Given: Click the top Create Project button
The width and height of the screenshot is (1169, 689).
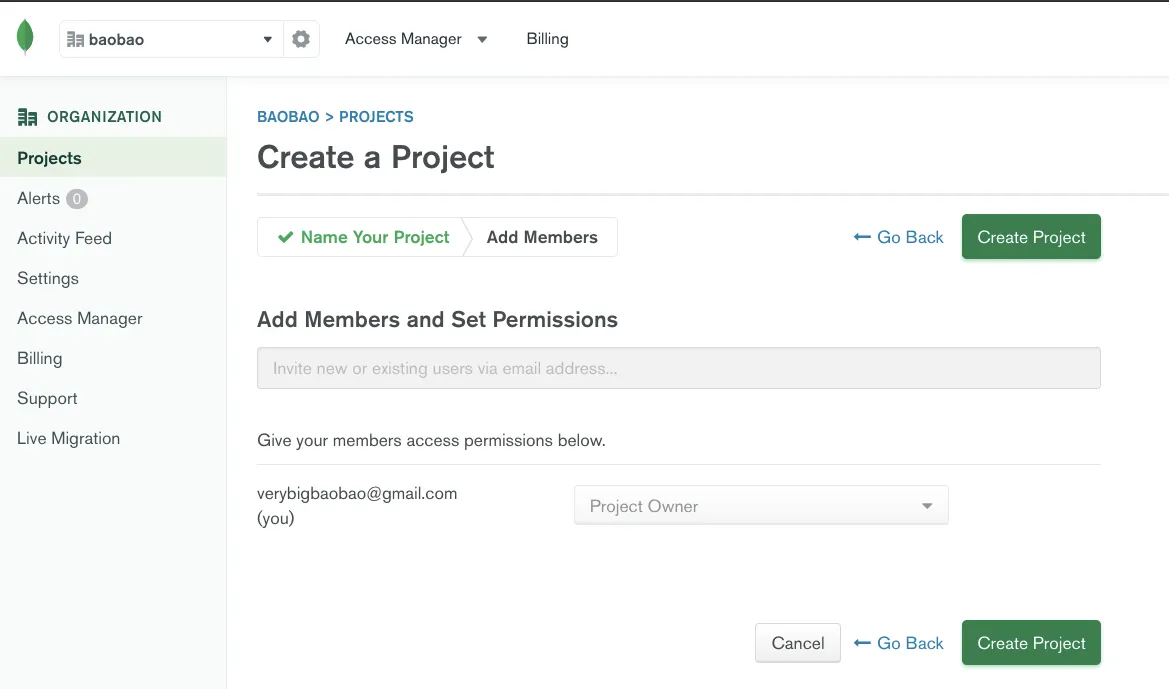Looking at the screenshot, I should point(1031,237).
